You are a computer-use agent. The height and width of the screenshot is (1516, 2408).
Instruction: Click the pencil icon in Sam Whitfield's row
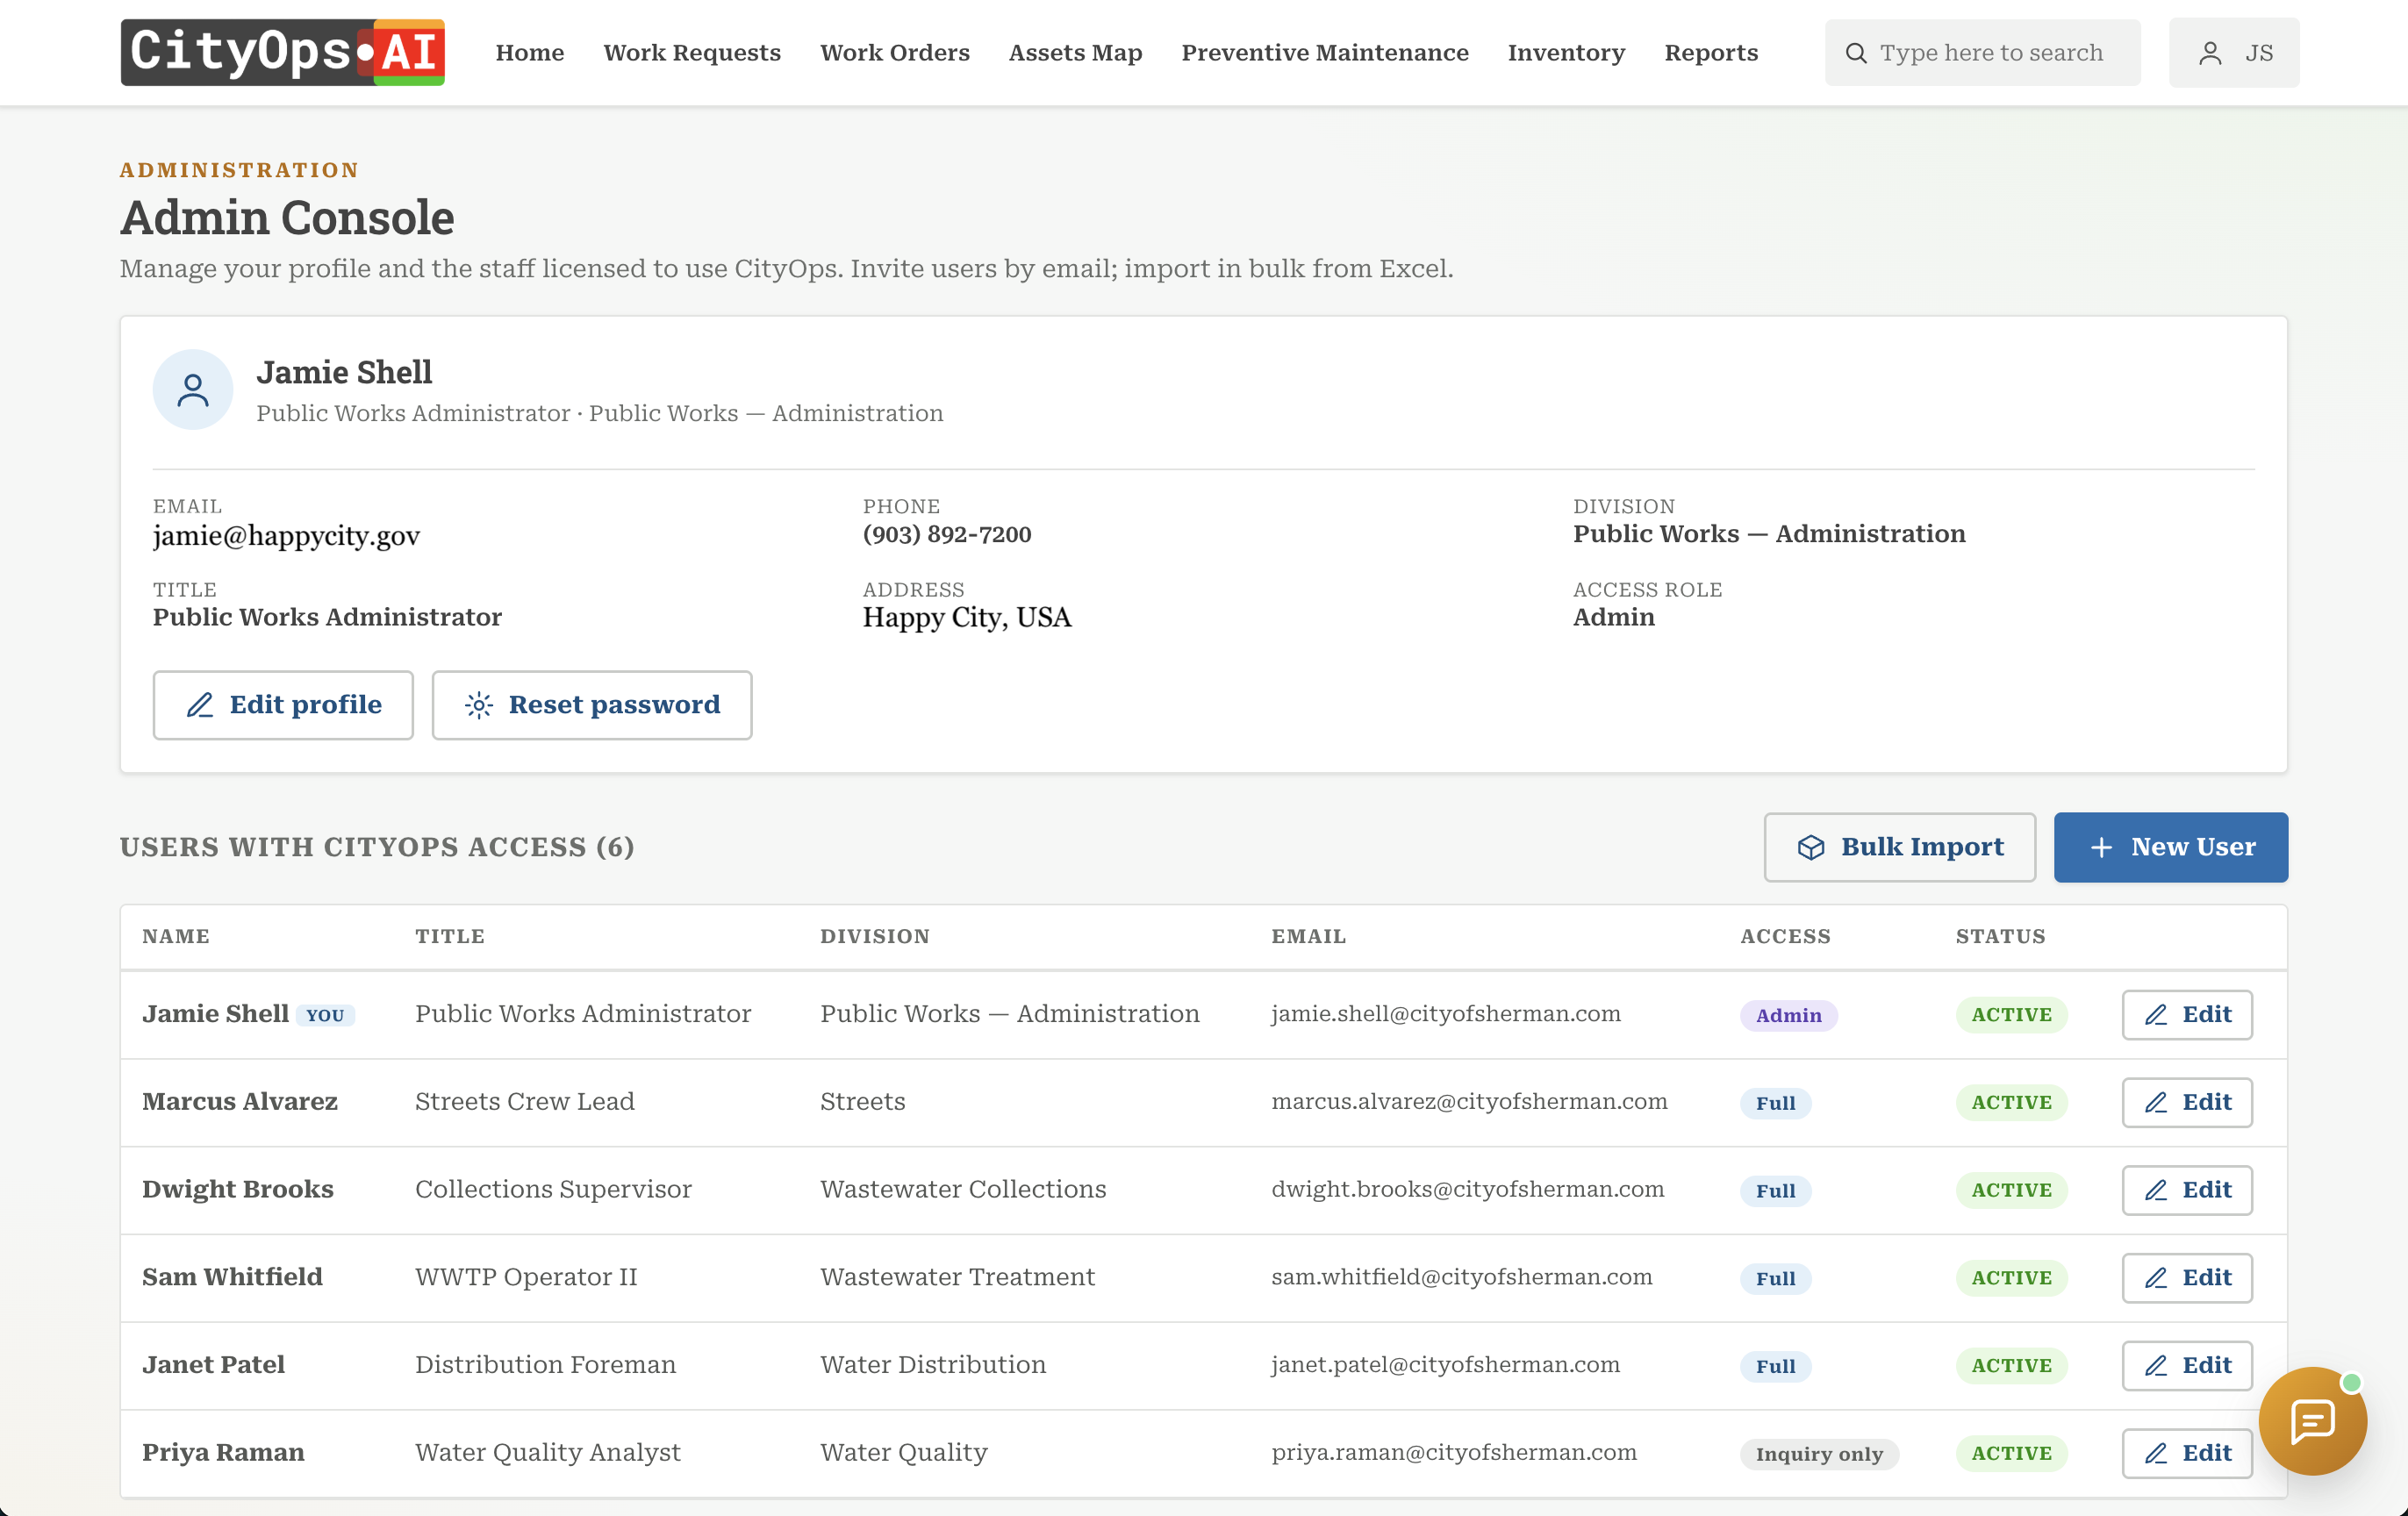pos(2156,1278)
